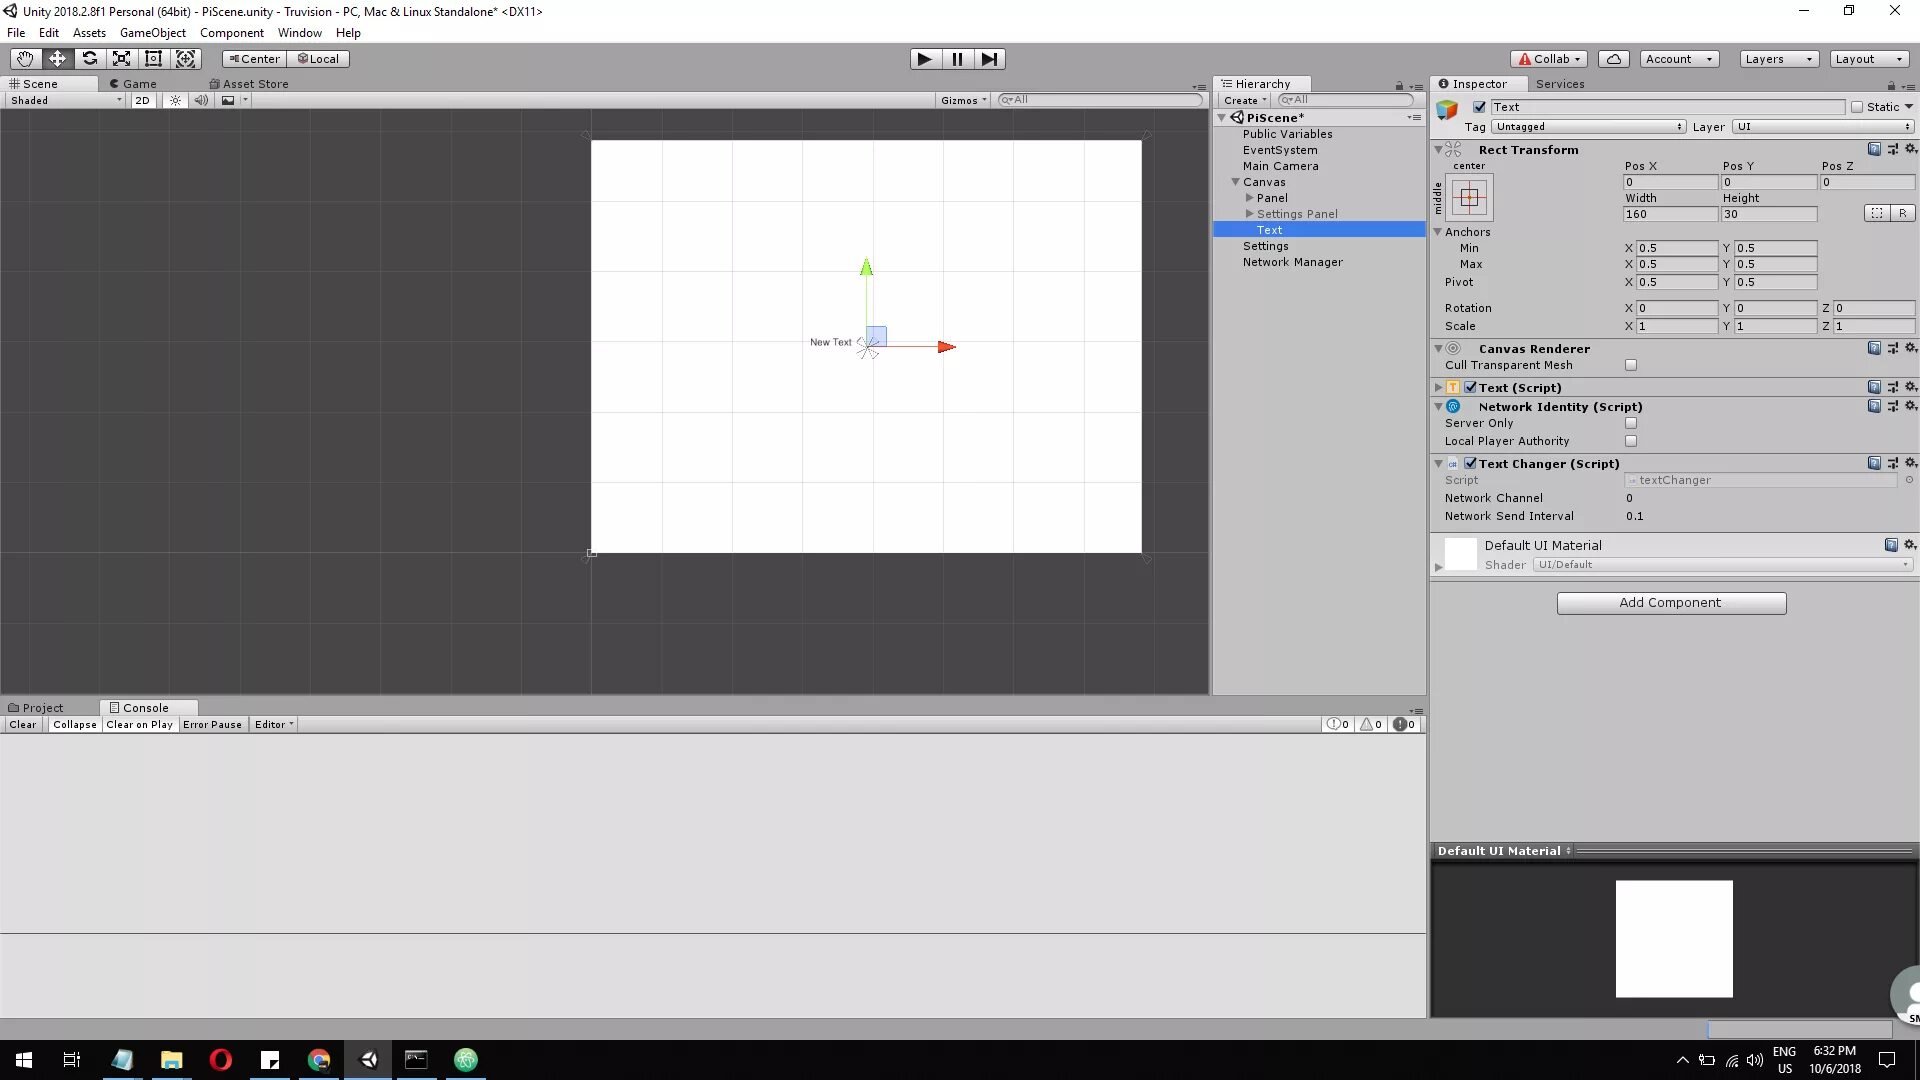Expand Text Script component

(x=1438, y=387)
